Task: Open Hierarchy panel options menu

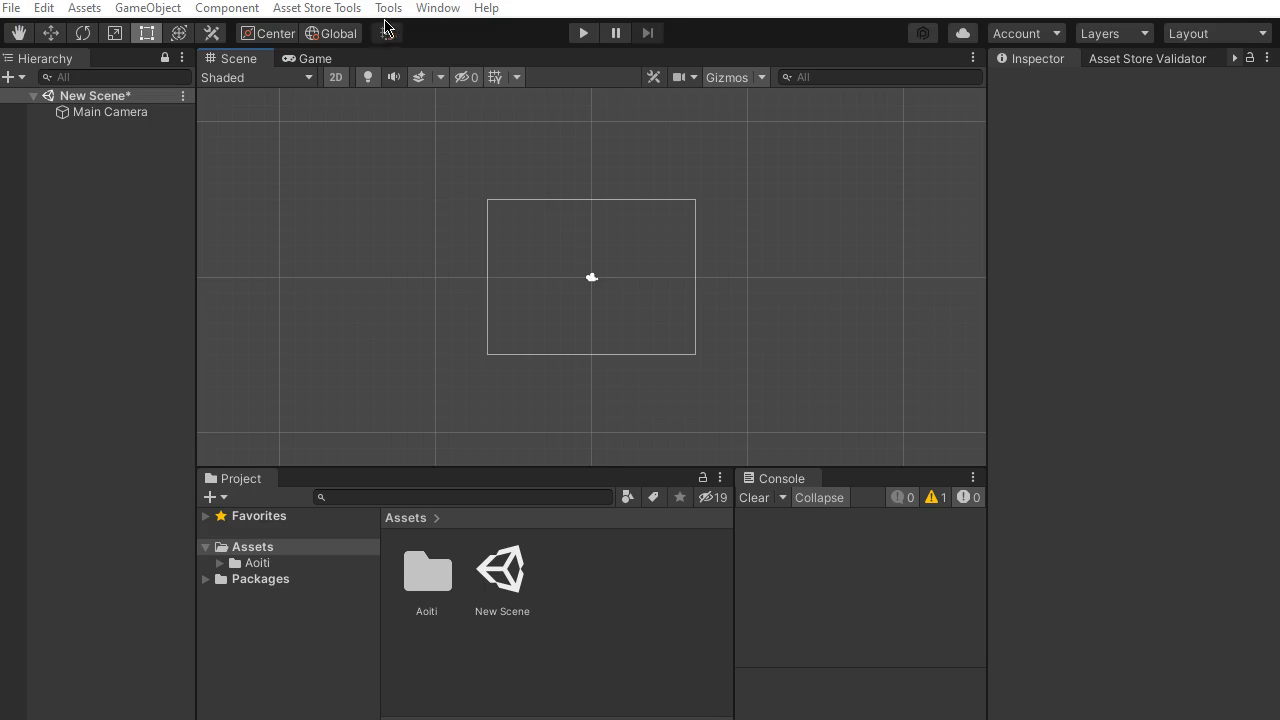Action: point(182,58)
